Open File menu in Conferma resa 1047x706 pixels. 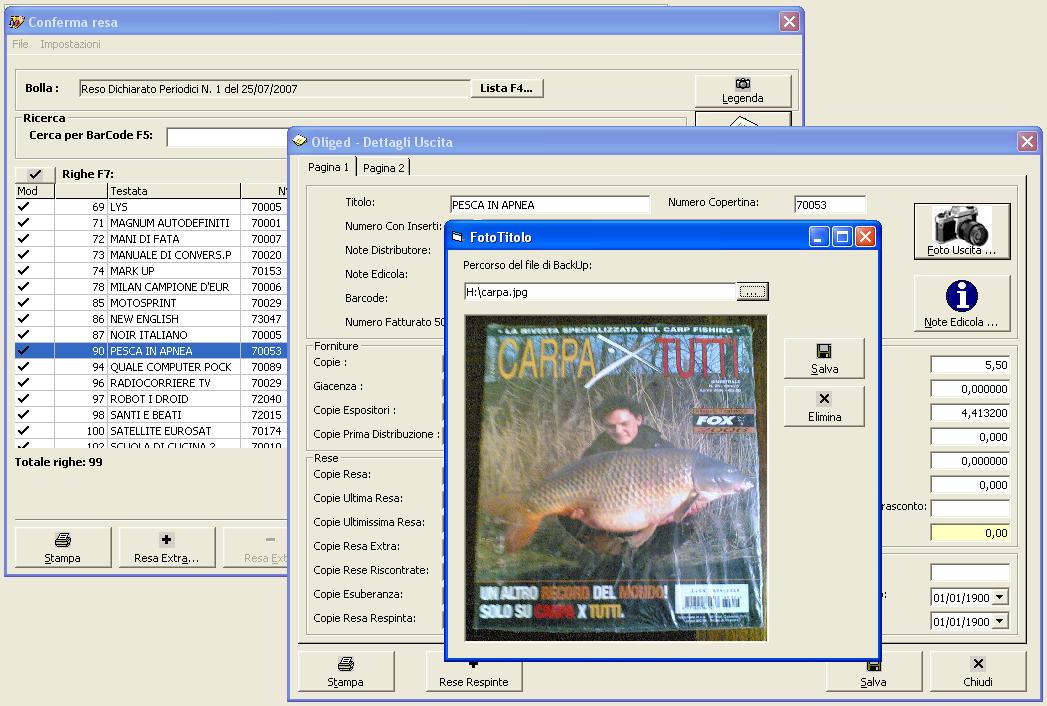click(x=20, y=44)
